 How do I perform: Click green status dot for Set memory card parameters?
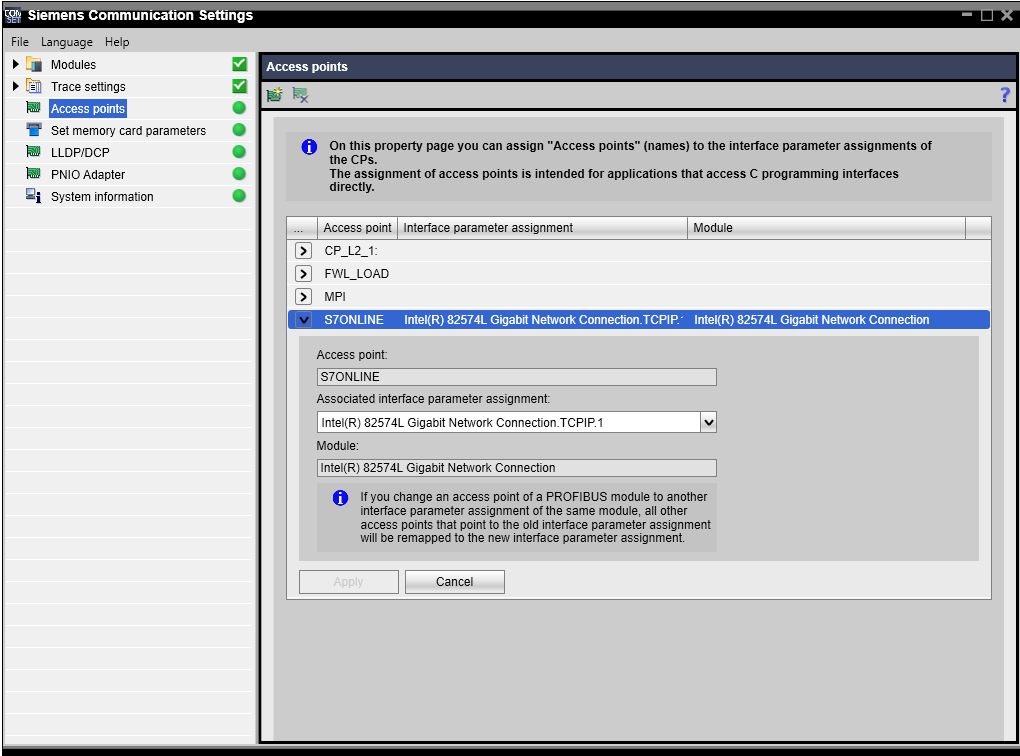click(x=239, y=130)
